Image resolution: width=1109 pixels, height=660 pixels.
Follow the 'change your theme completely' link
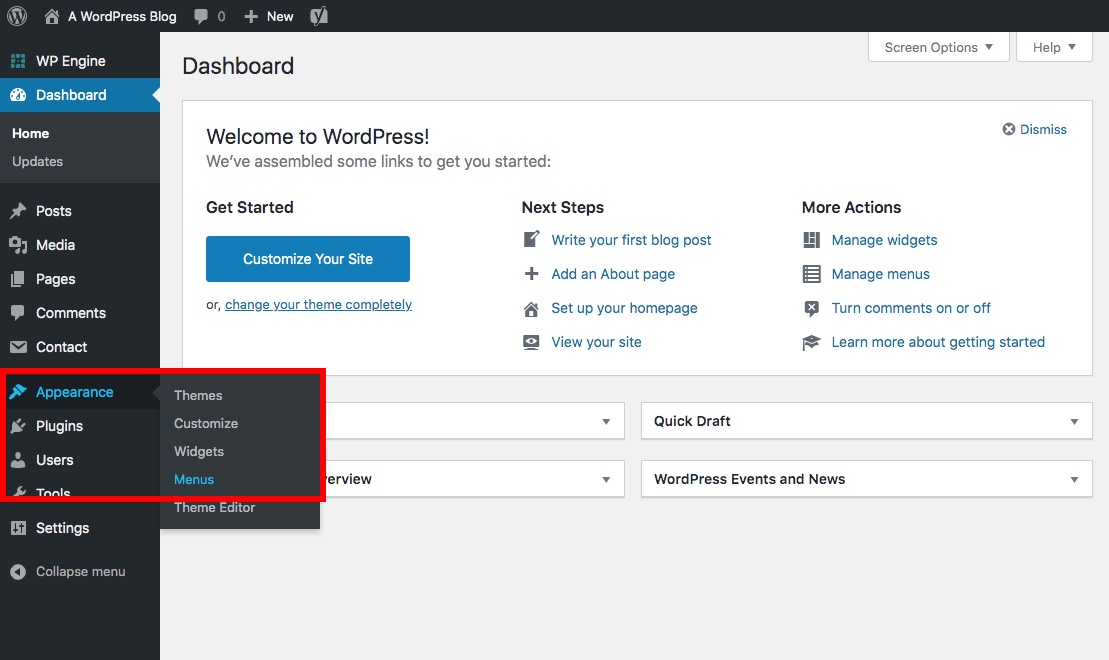(318, 304)
